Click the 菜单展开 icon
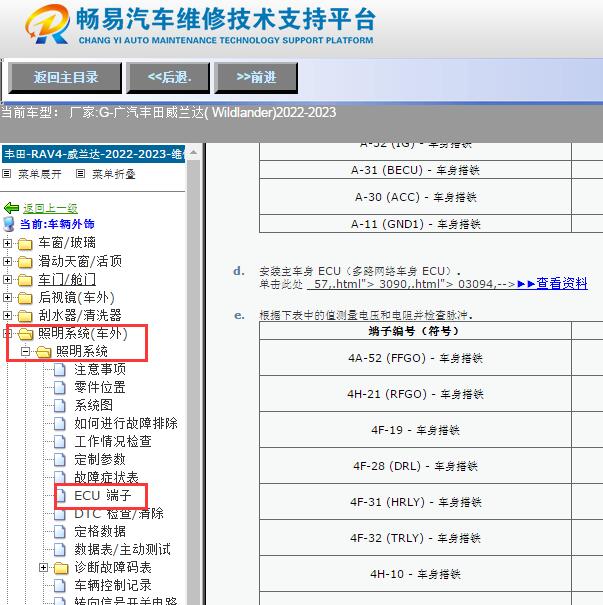The height and width of the screenshot is (605, 603). (6, 174)
